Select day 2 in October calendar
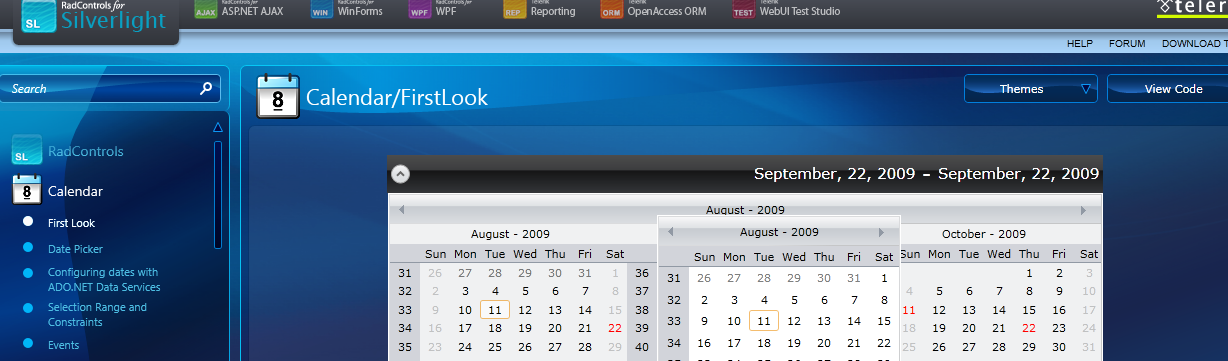The width and height of the screenshot is (1228, 361). (1059, 273)
